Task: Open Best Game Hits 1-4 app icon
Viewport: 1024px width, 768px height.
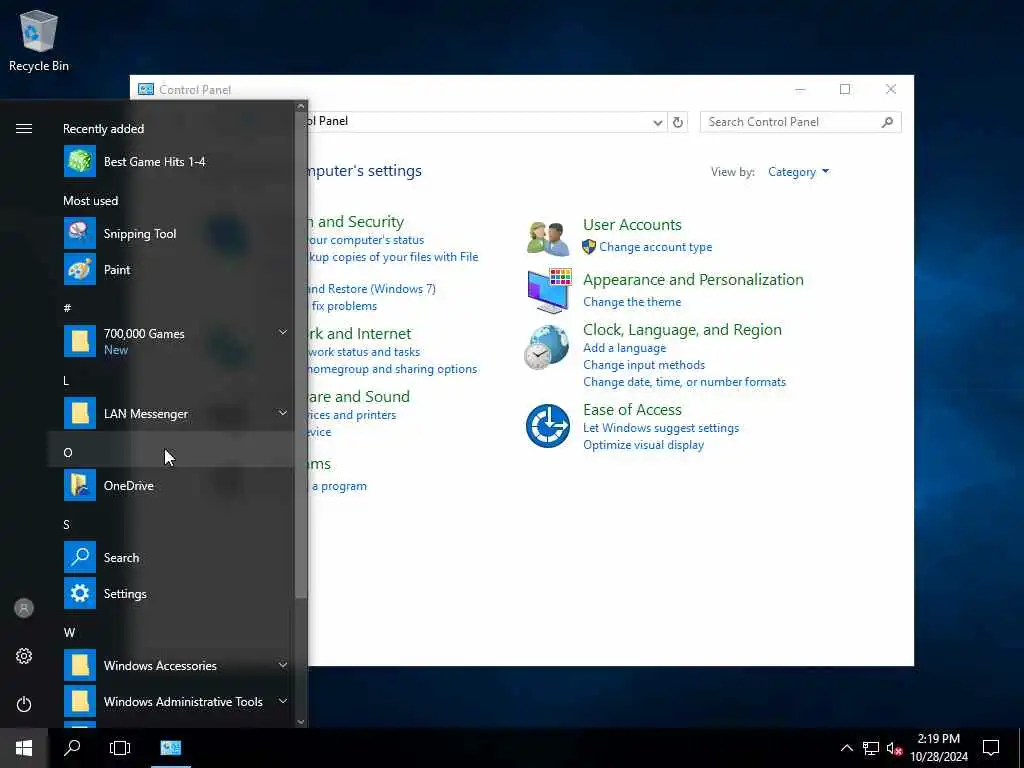Action: [x=80, y=161]
